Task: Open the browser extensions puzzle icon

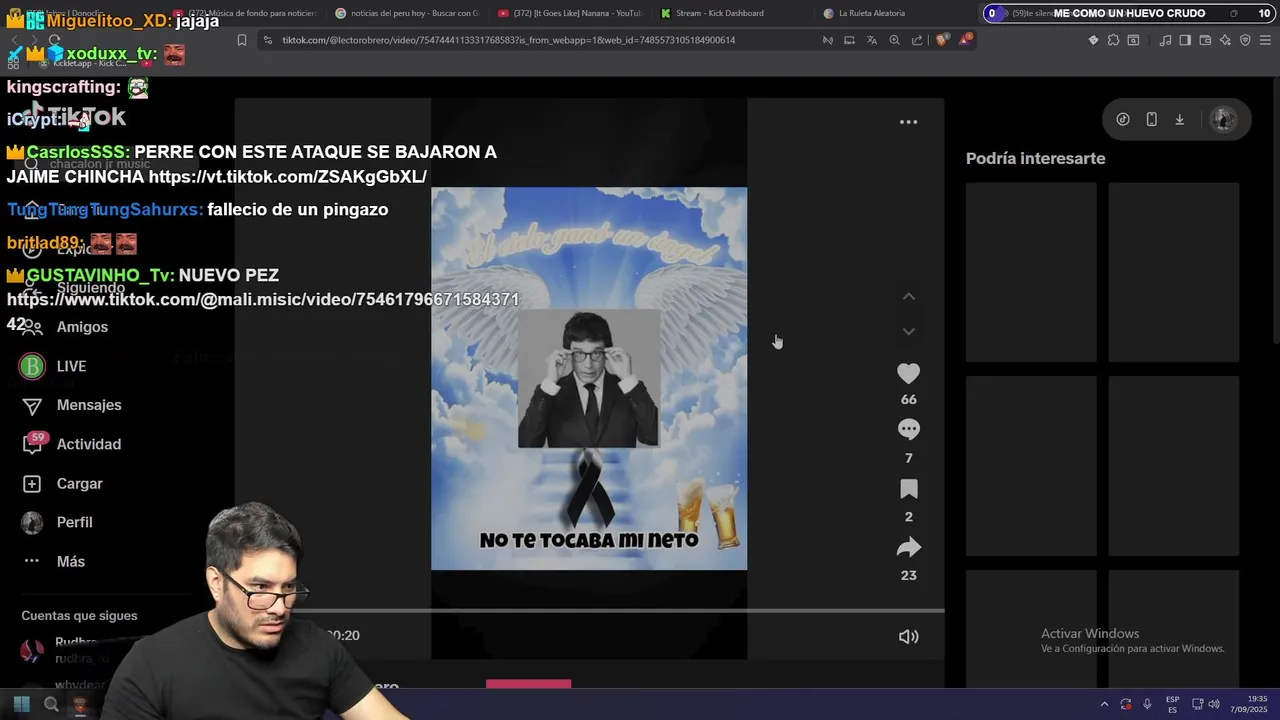Action: click(x=1113, y=40)
